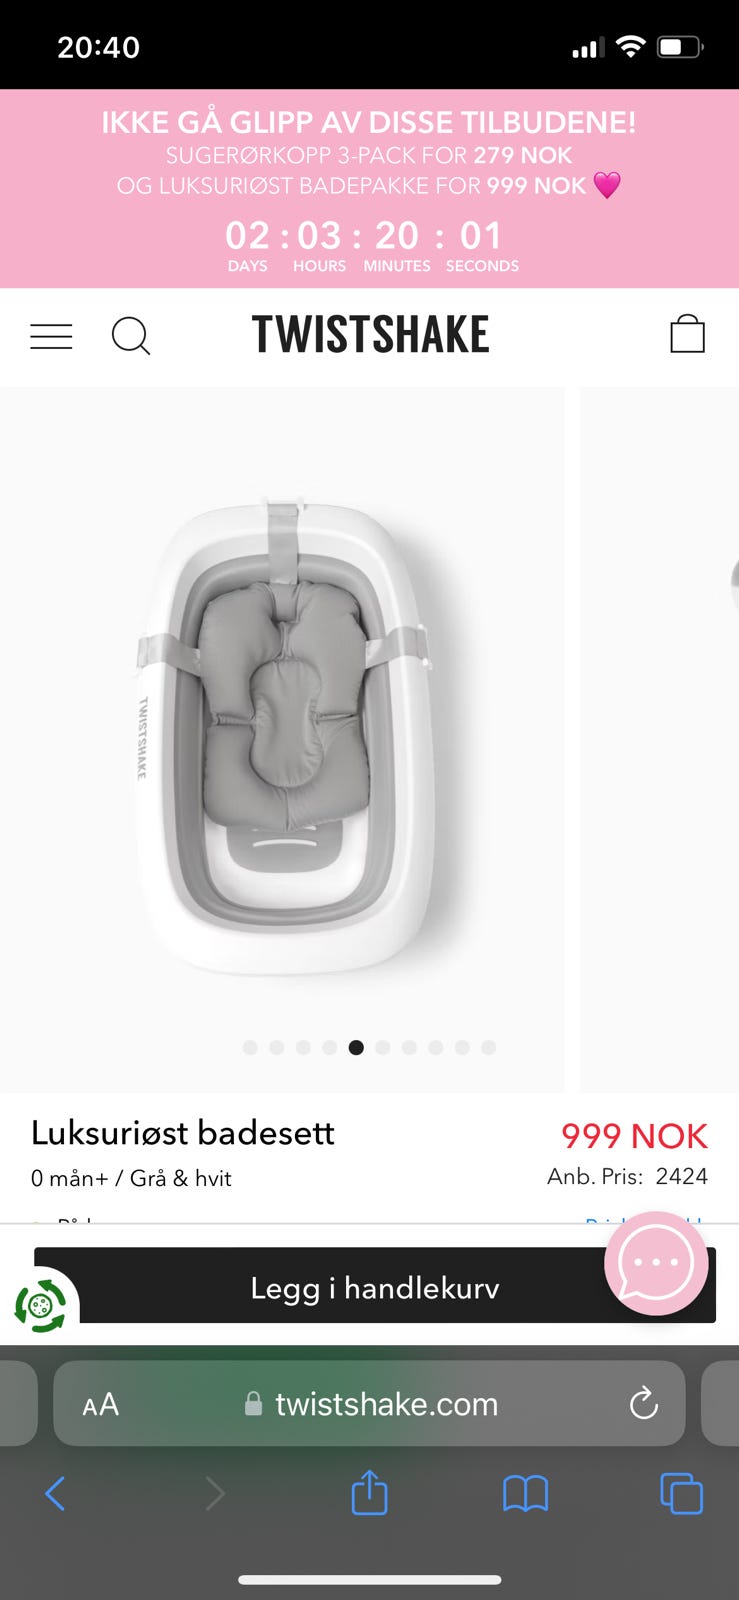This screenshot has width=739, height=1600.
Task: Open Safari share sheet icon
Action: 369,1493
